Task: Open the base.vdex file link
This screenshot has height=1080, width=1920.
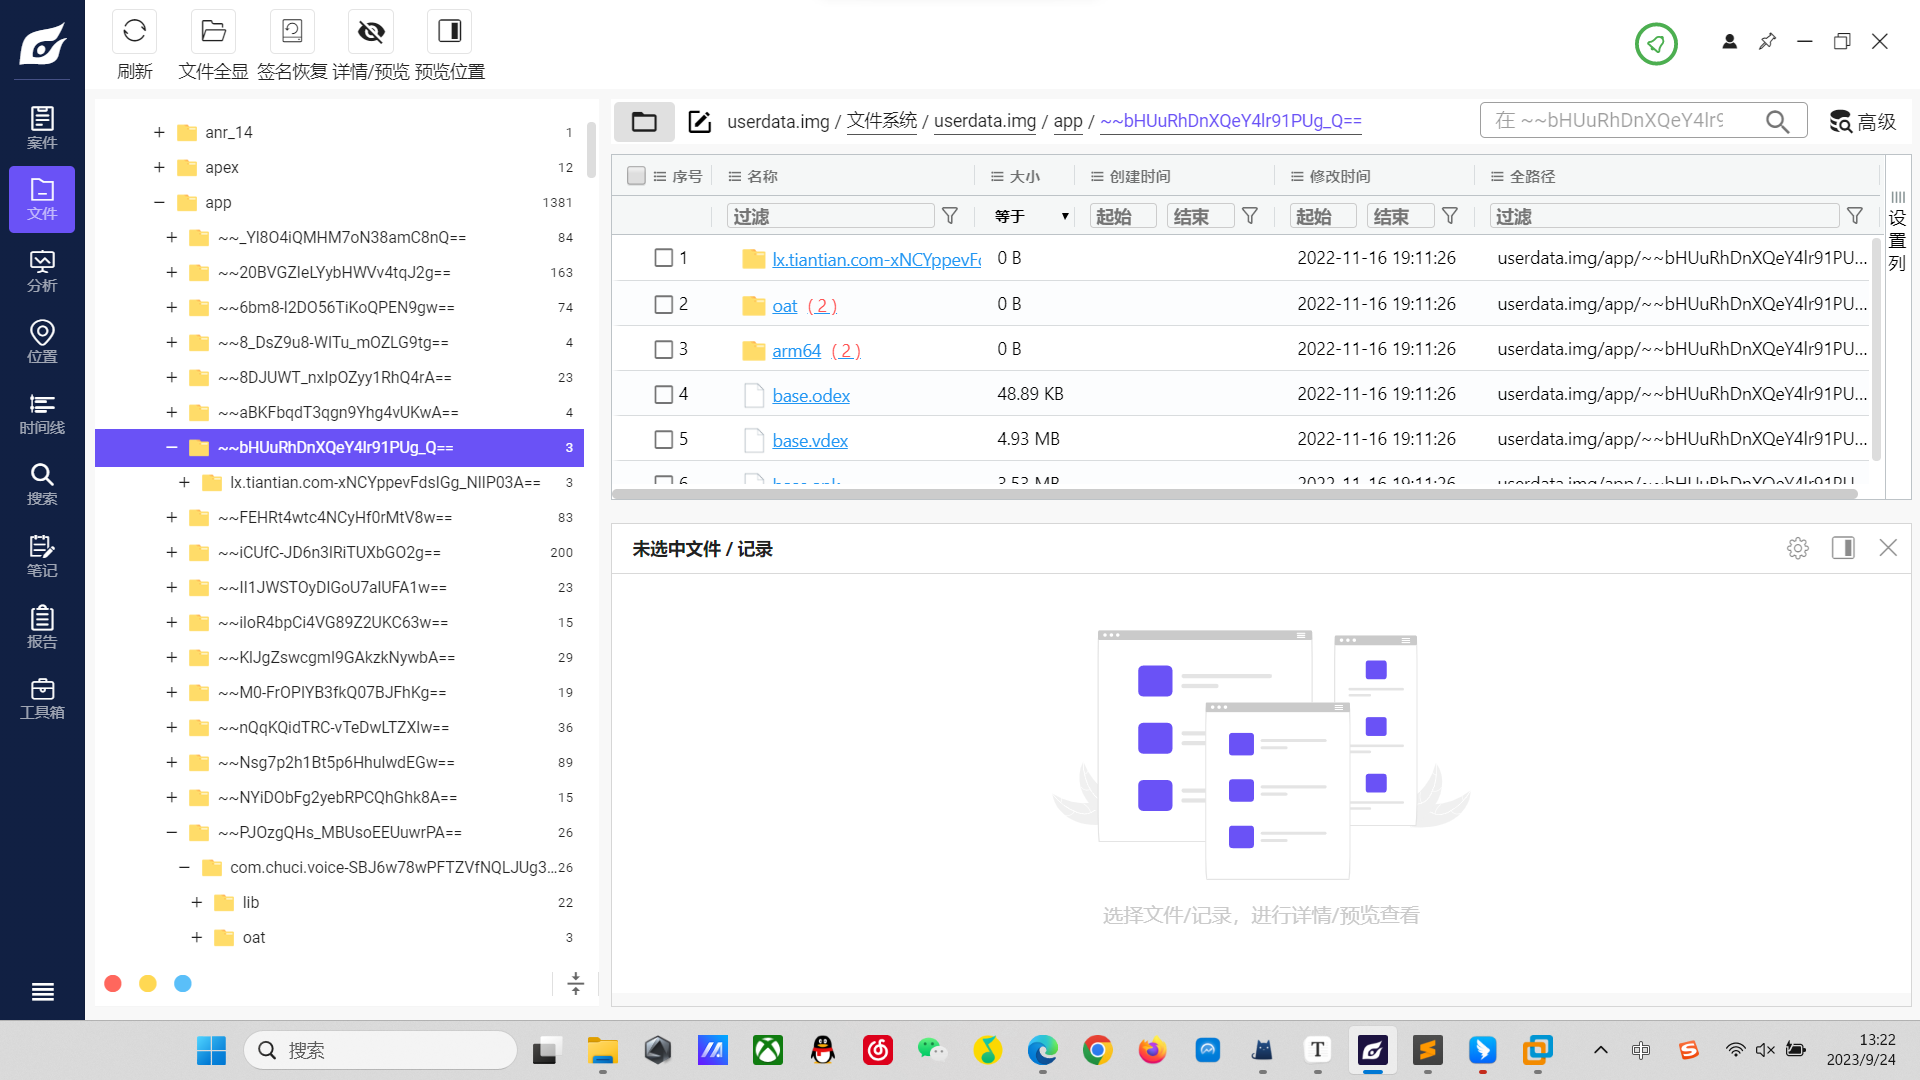Action: pyautogui.click(x=809, y=441)
